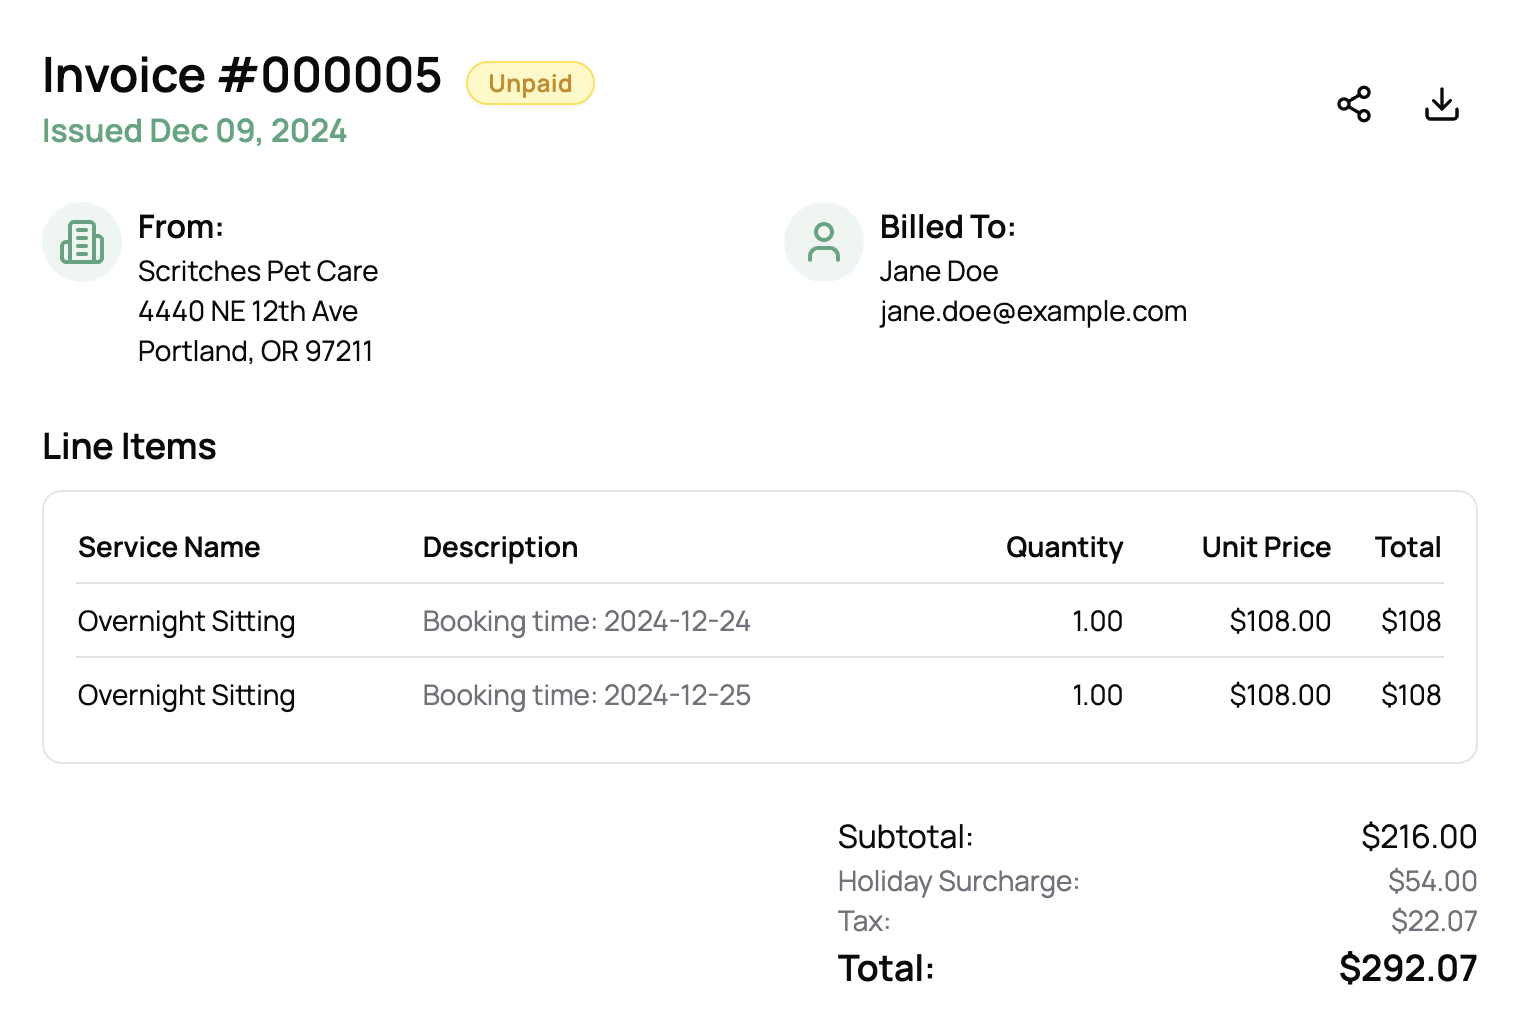Image resolution: width=1516 pixels, height=1028 pixels.
Task: Click the company building icon
Action: (82, 242)
